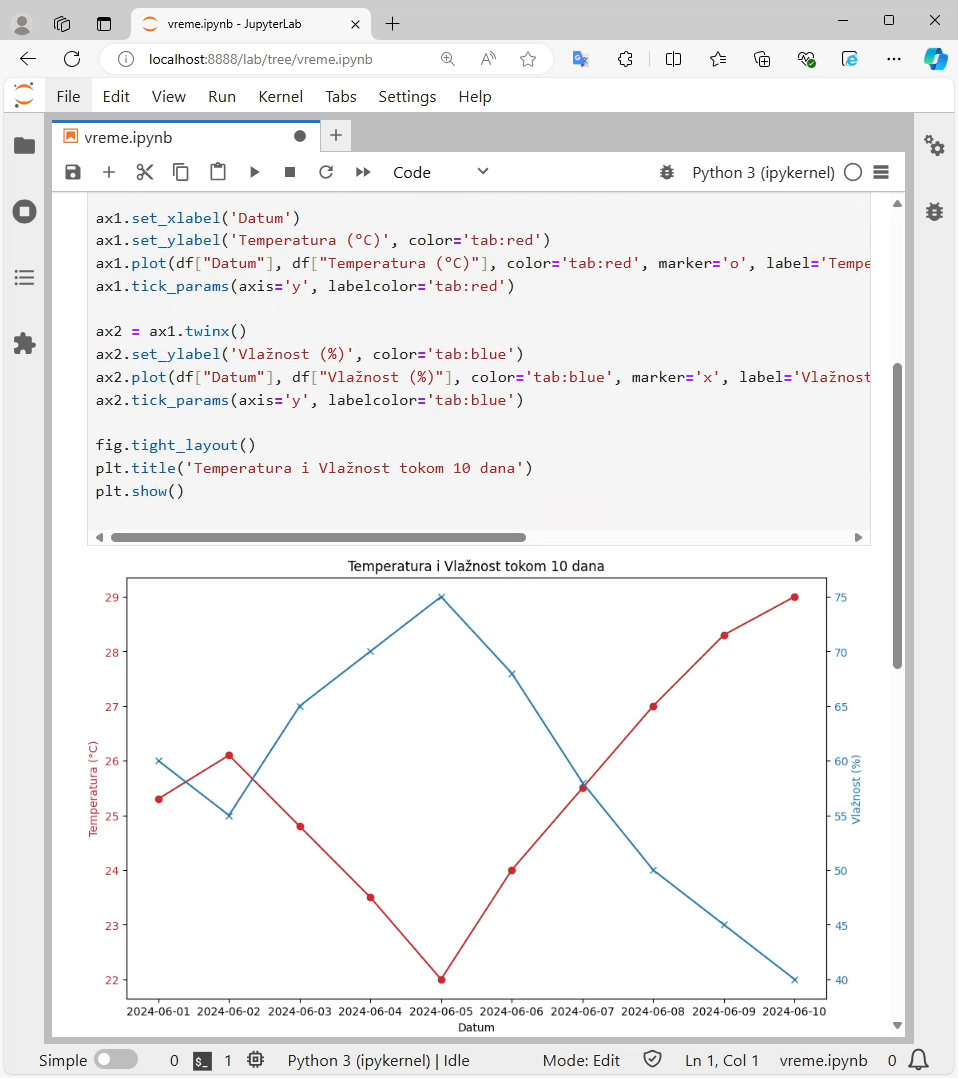
Task: Open the extension manager puzzle icon
Action: pos(25,344)
